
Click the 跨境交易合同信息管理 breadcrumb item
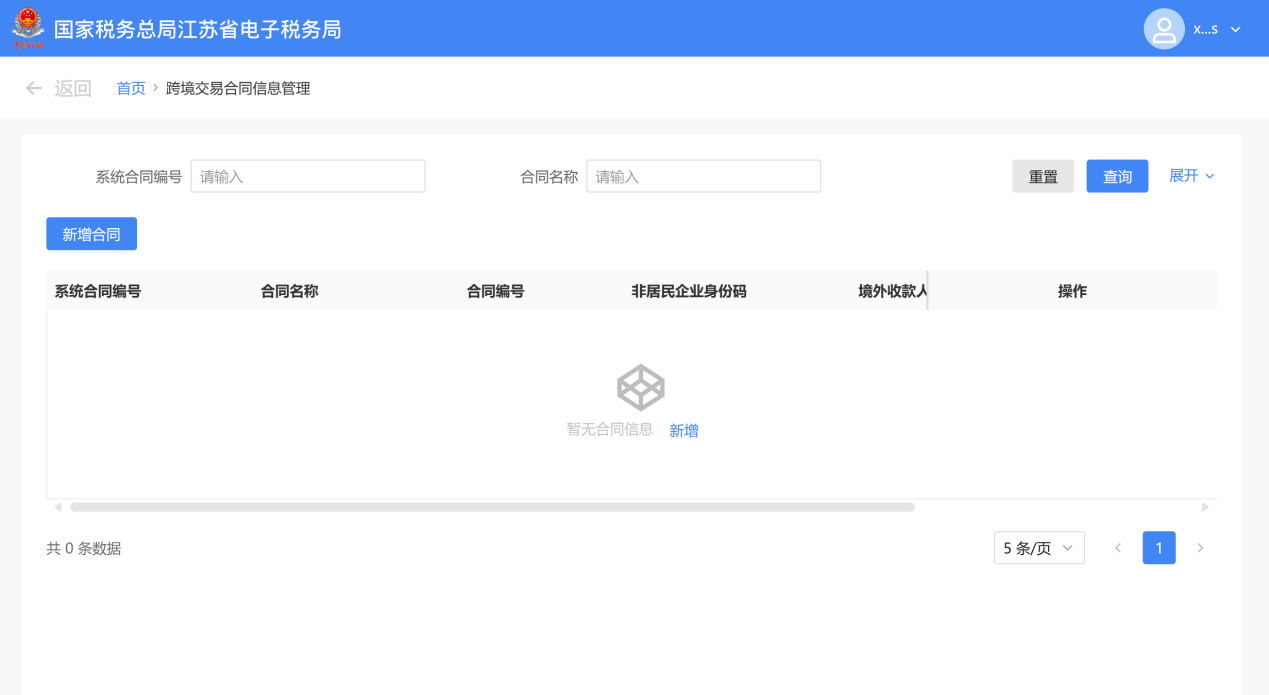[x=238, y=88]
